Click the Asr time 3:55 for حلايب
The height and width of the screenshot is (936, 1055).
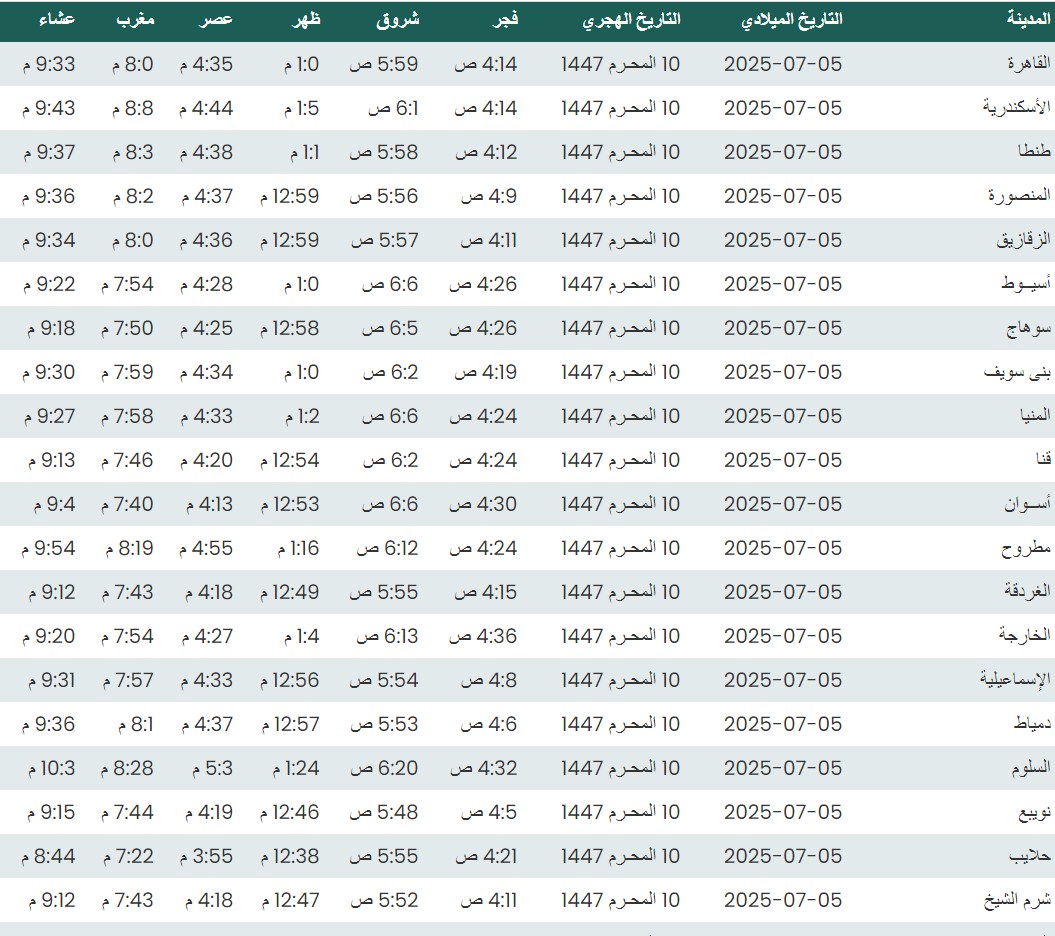(205, 856)
